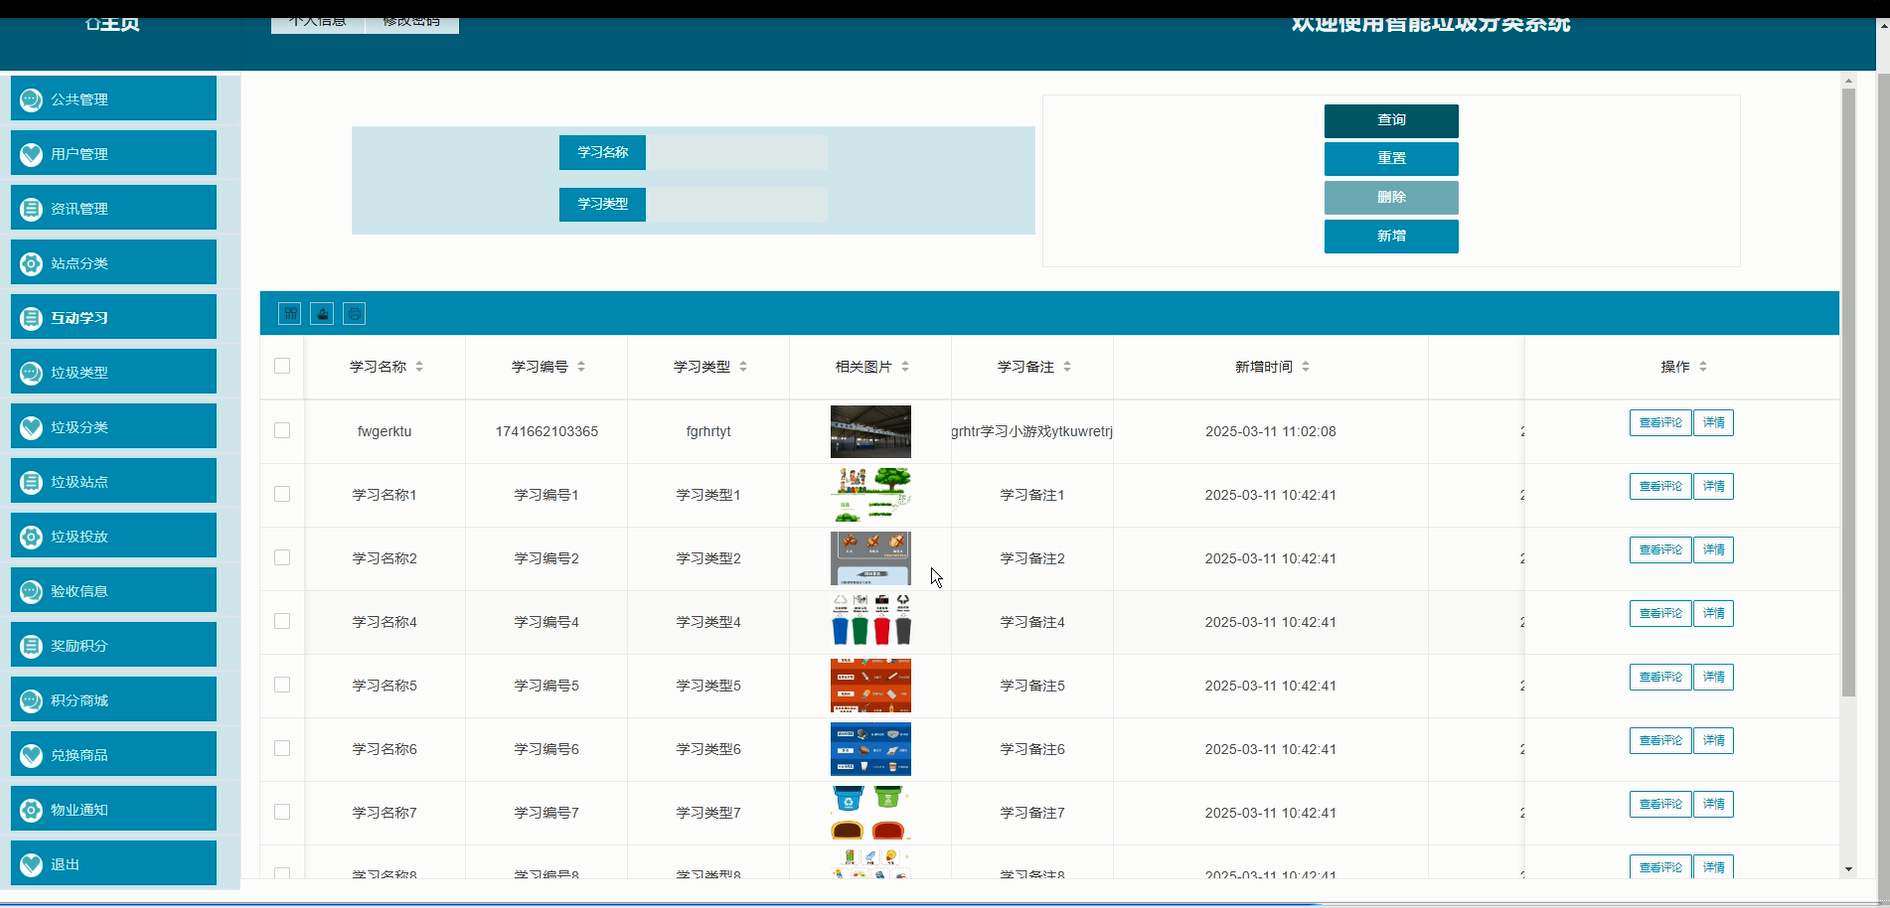
Task: Click the 学习名称2 row image thumbnail
Action: [870, 558]
